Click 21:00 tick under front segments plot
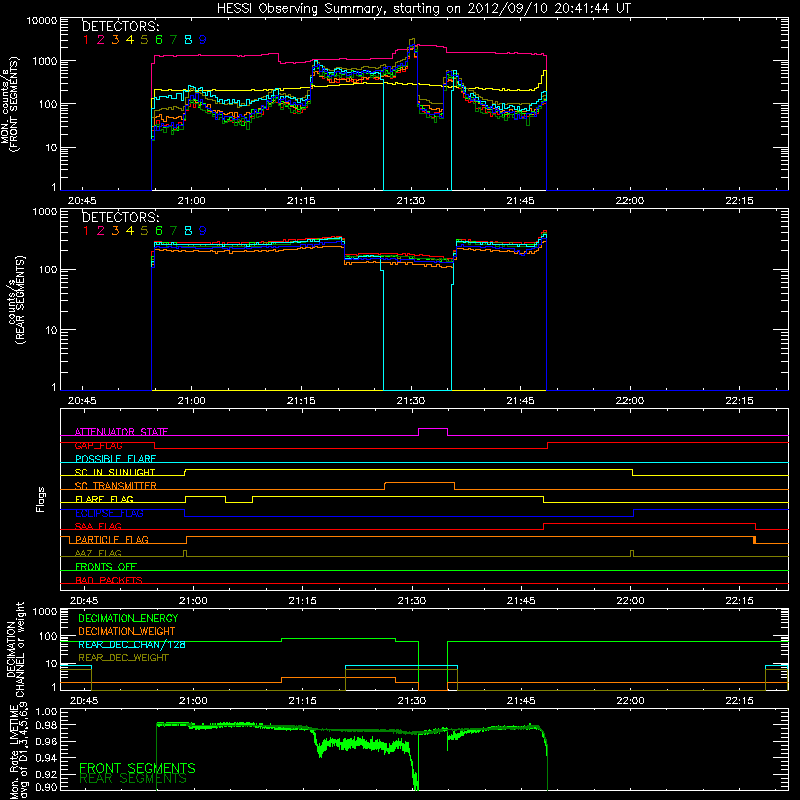 [x=191, y=201]
